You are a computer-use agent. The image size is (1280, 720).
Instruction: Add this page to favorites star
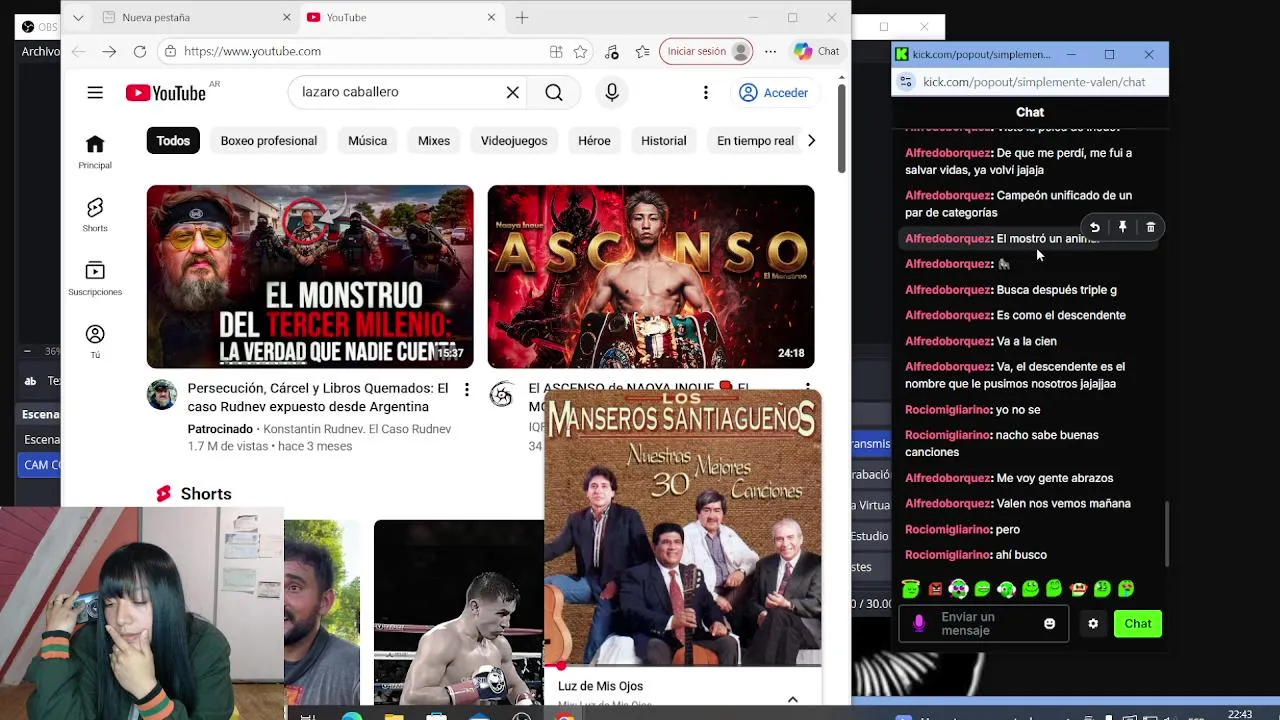(x=580, y=51)
